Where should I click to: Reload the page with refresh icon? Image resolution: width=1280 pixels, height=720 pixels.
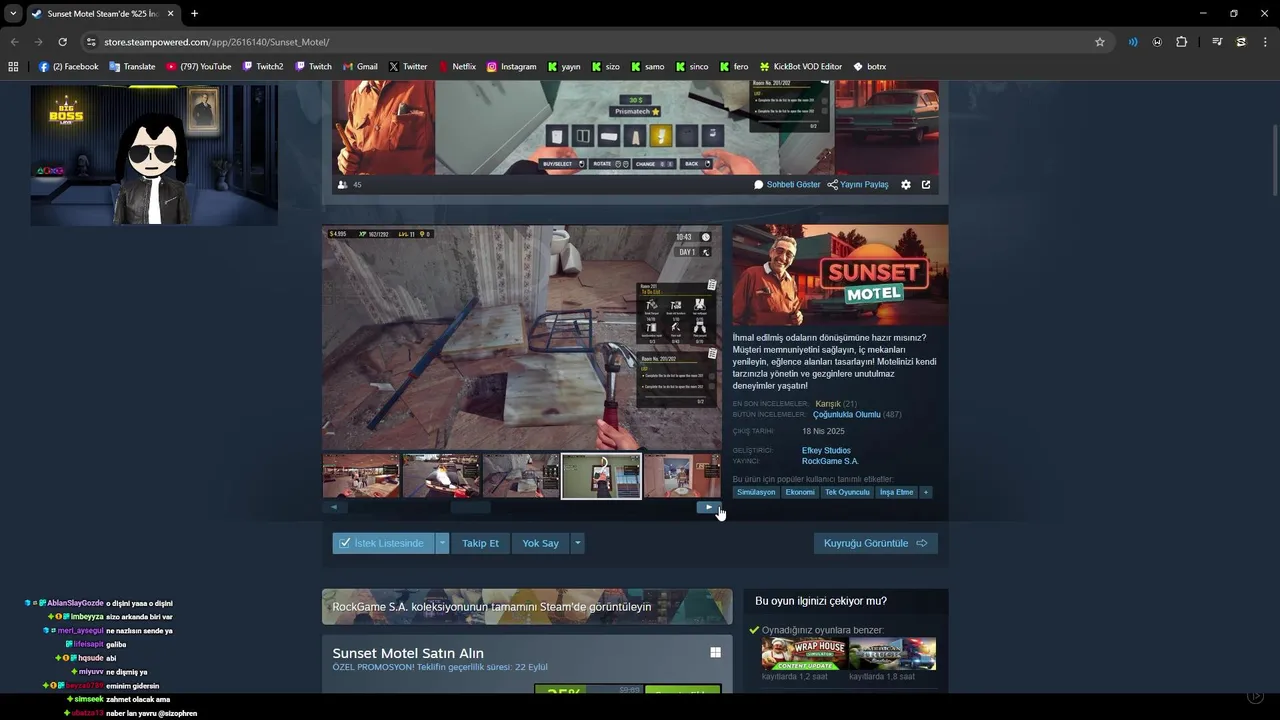coord(62,42)
